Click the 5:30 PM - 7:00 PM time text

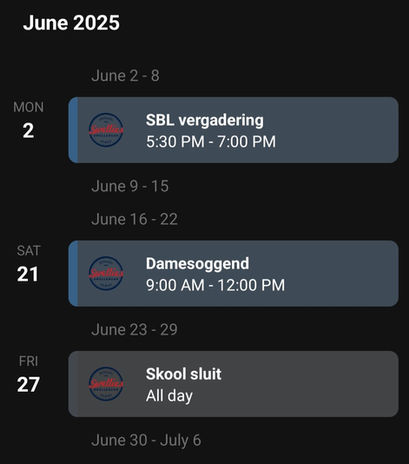pyautogui.click(x=211, y=141)
